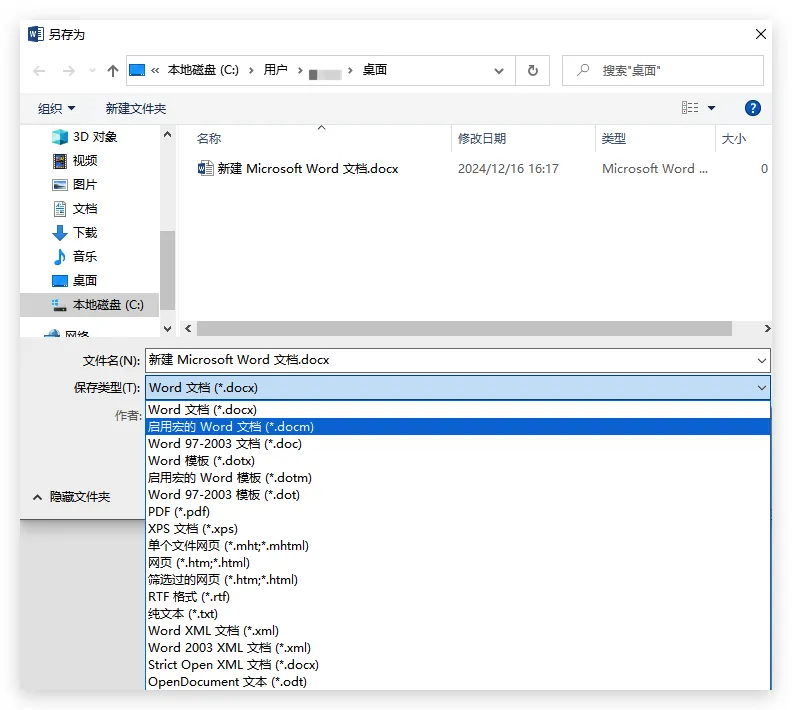Image resolution: width=792 pixels, height=710 pixels.
Task: Choose 单个文件网页 (*.mht;*.mhtml)
Action: (x=458, y=546)
